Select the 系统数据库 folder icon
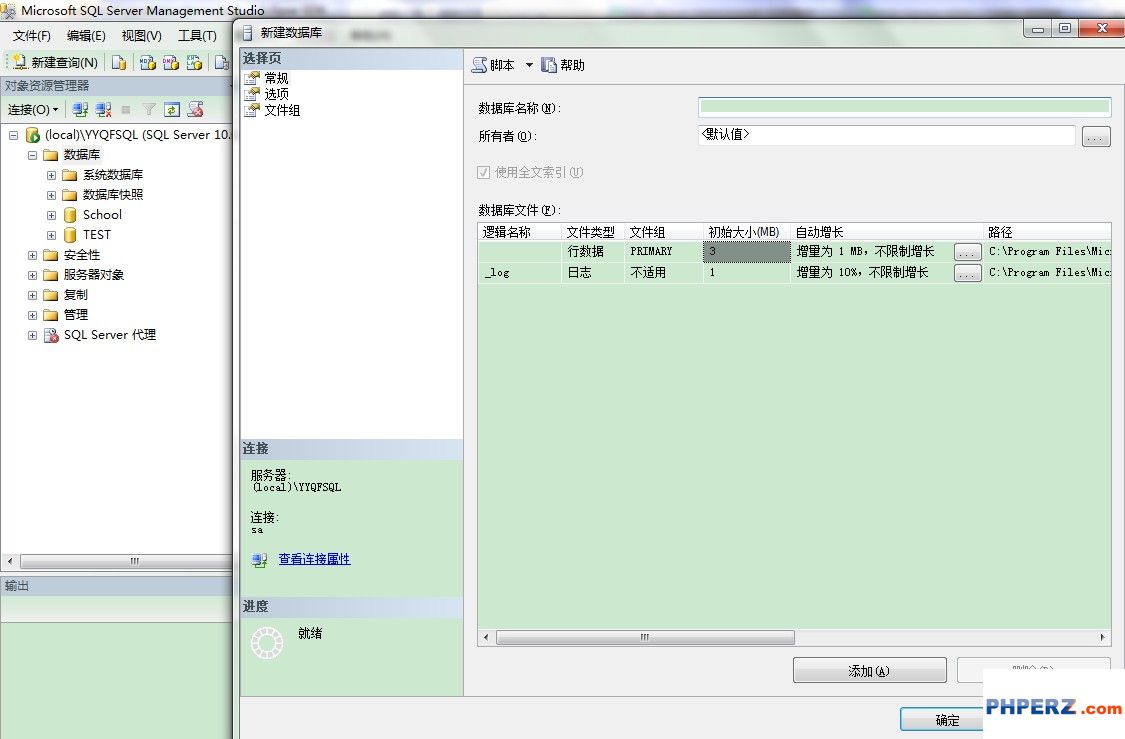Screen dimensions: 1125x739 pyautogui.click(x=70, y=175)
